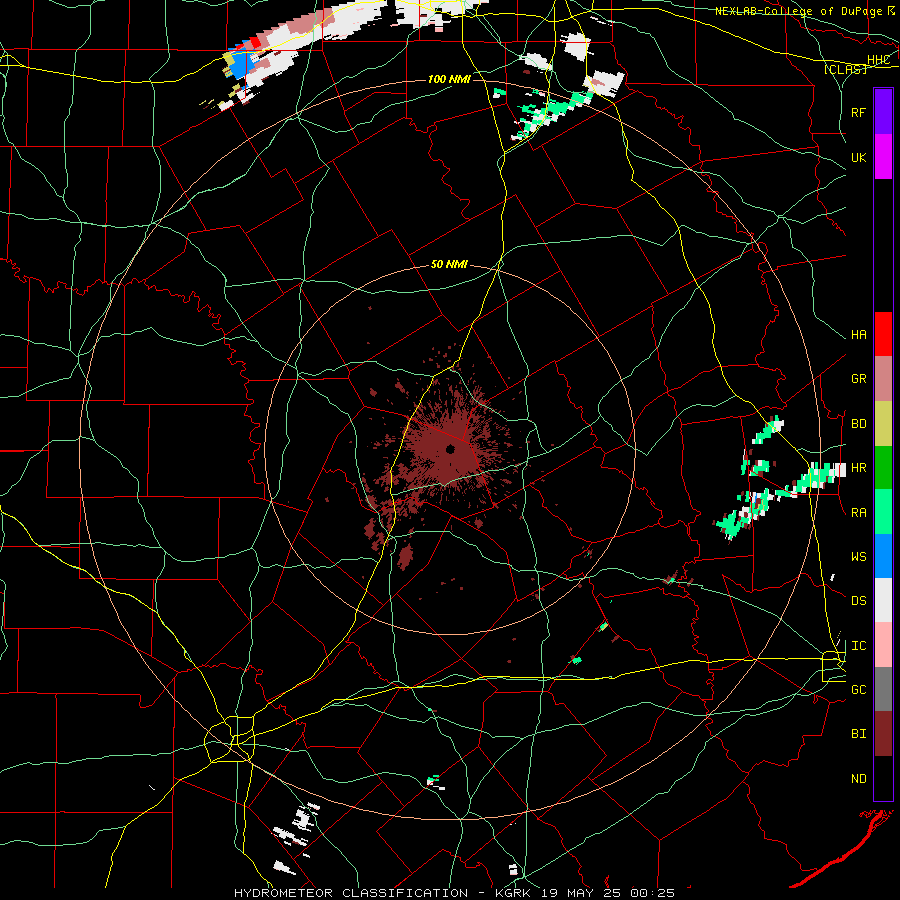The image size is (900, 900).
Task: Click the WS legend label text
Action: click(859, 557)
